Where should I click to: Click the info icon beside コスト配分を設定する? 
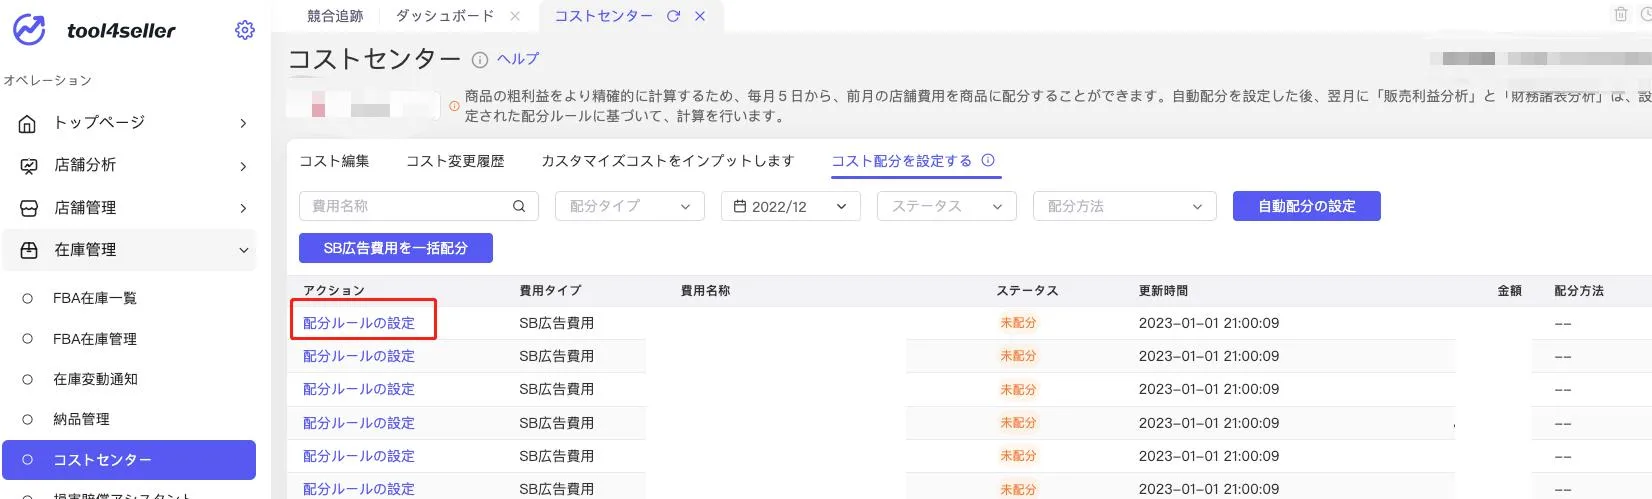click(988, 160)
